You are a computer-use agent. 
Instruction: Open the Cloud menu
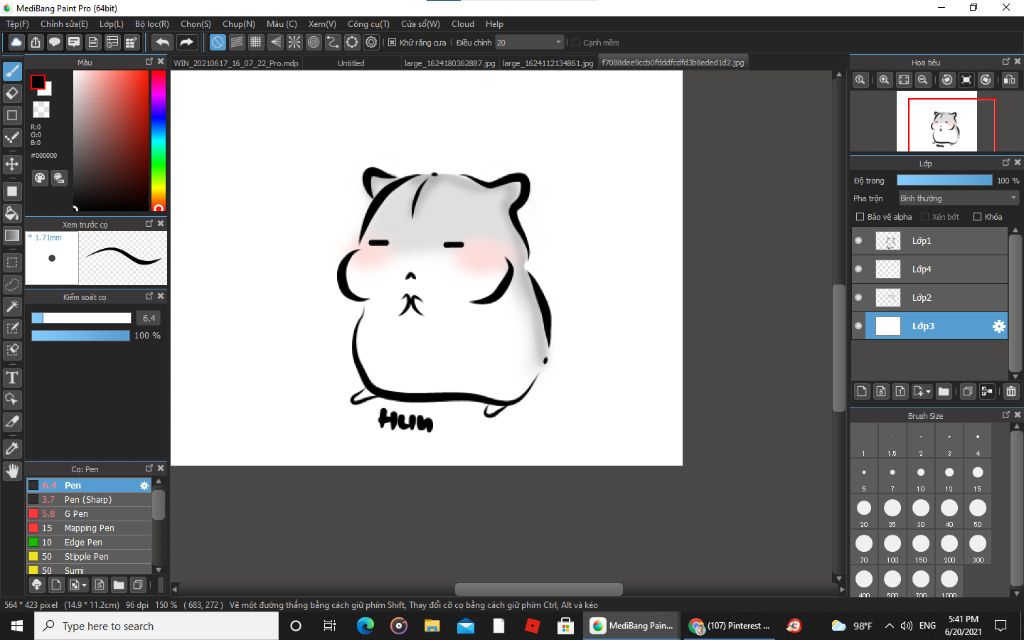click(x=463, y=24)
